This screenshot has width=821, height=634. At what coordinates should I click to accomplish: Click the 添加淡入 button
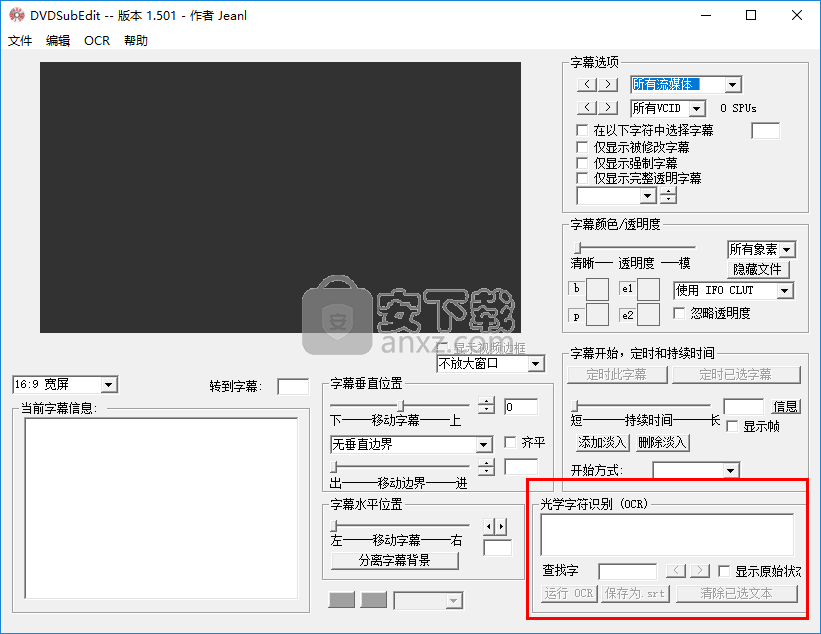602,442
